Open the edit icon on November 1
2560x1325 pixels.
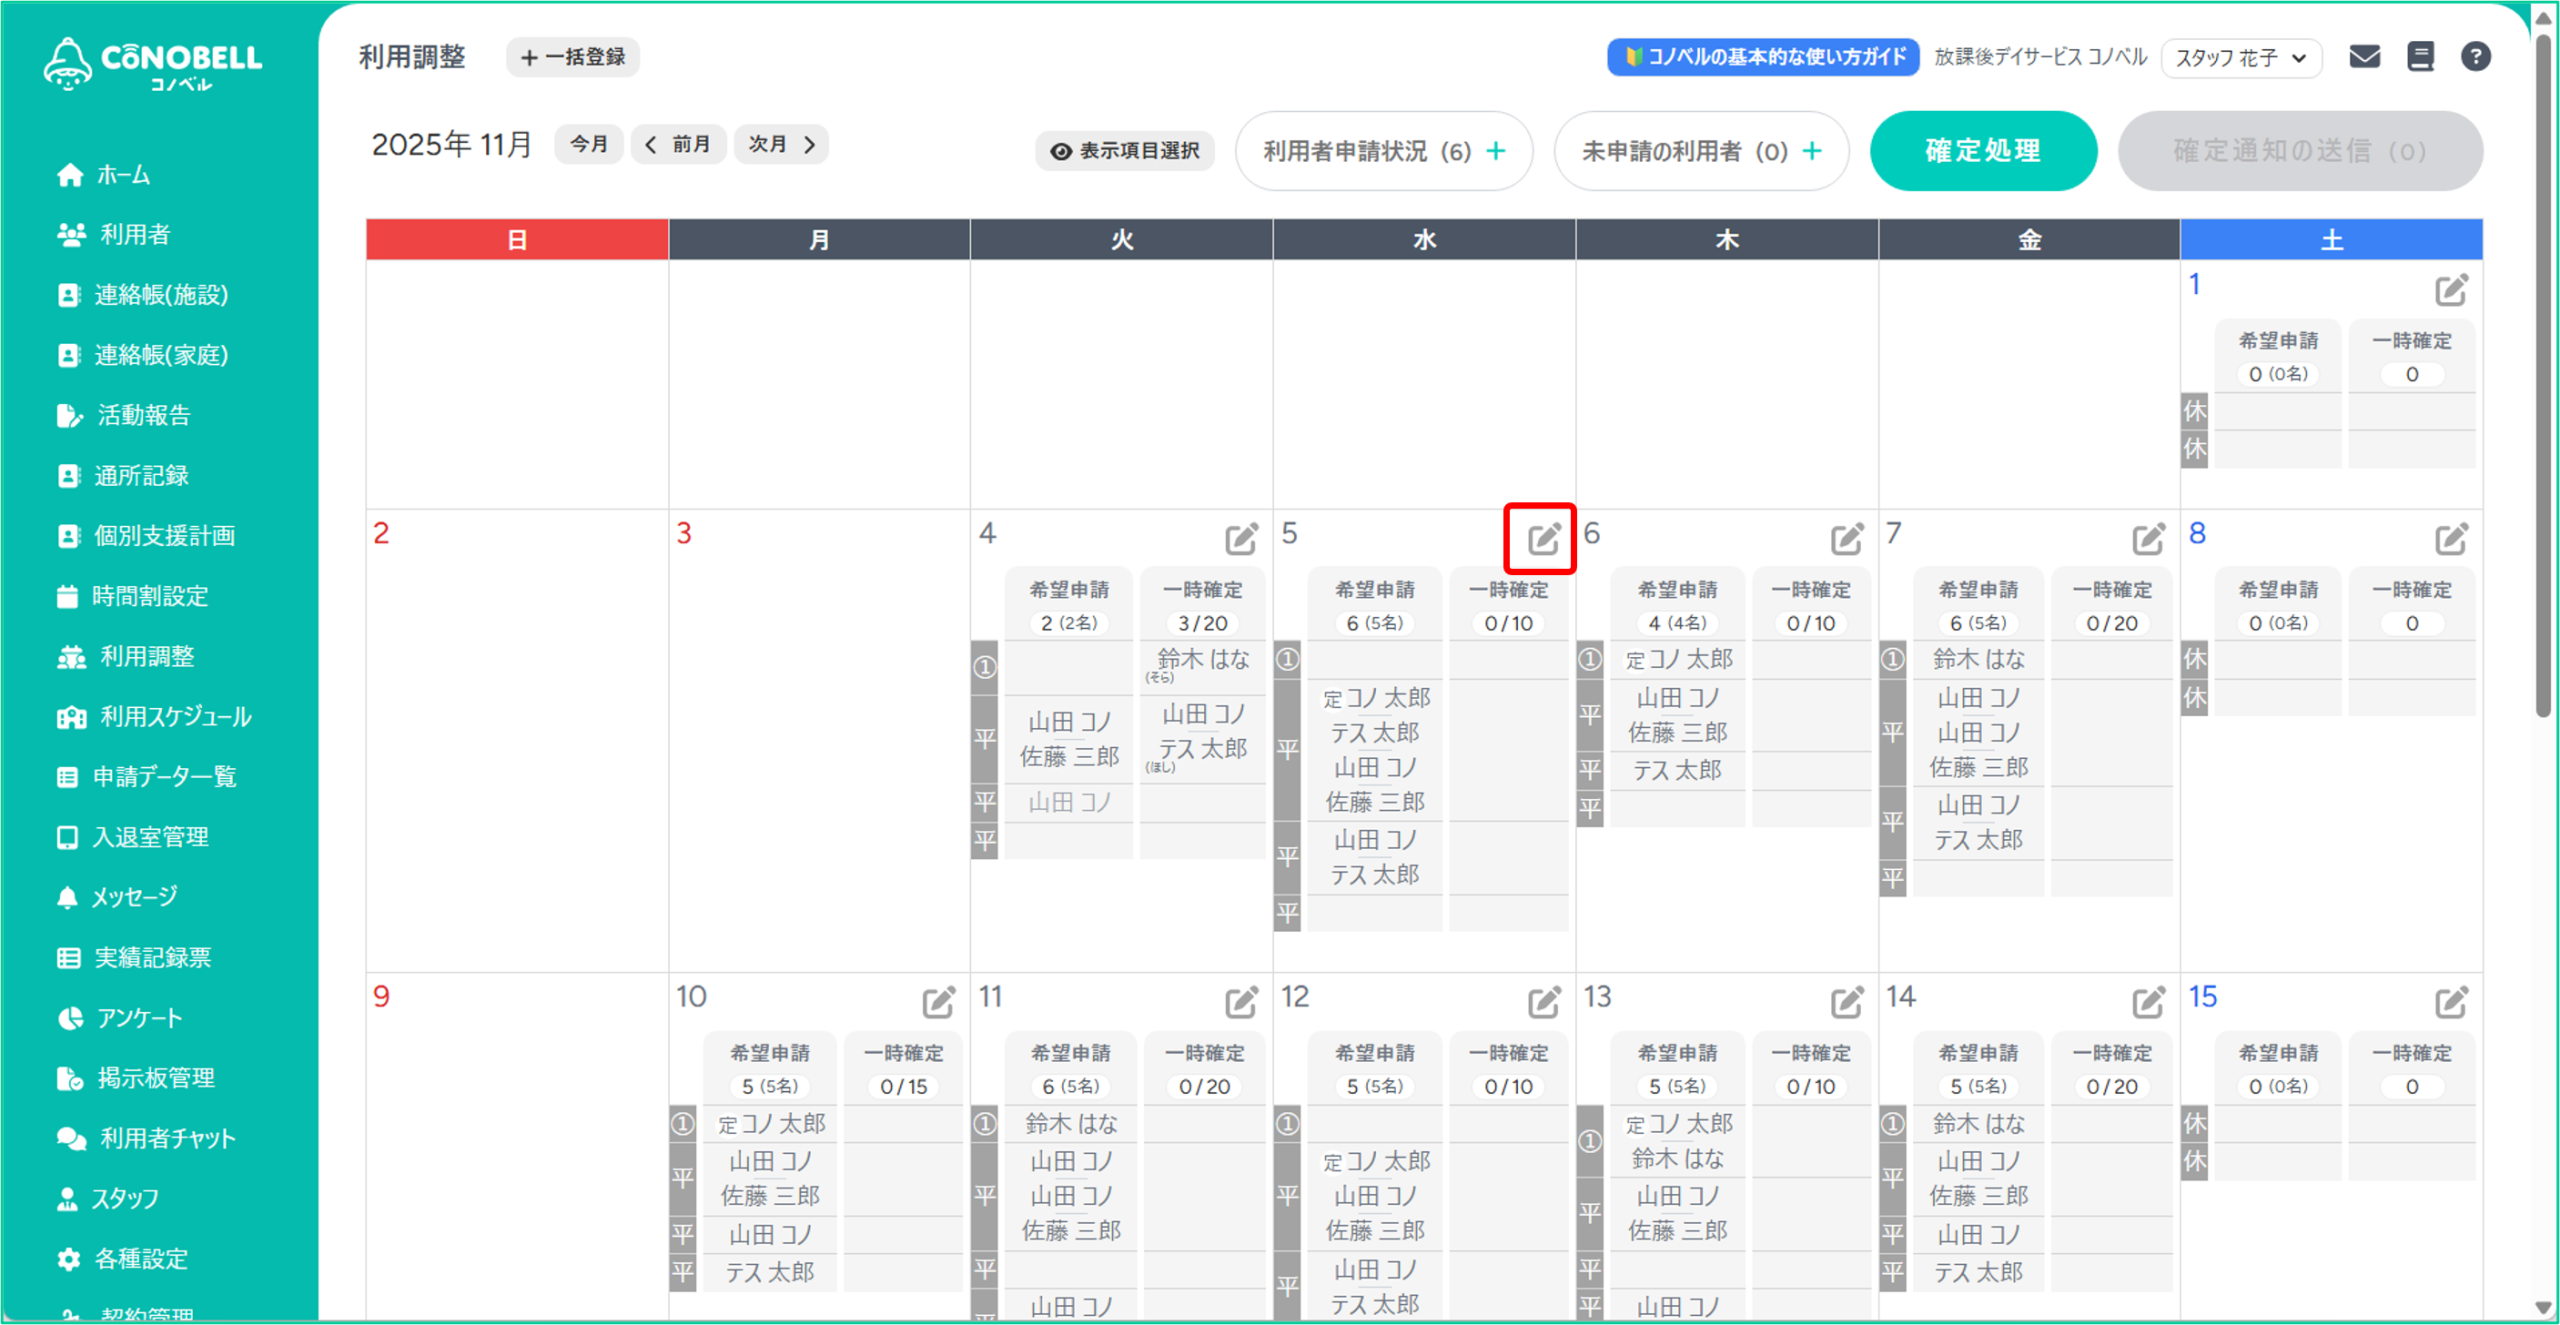(2450, 291)
